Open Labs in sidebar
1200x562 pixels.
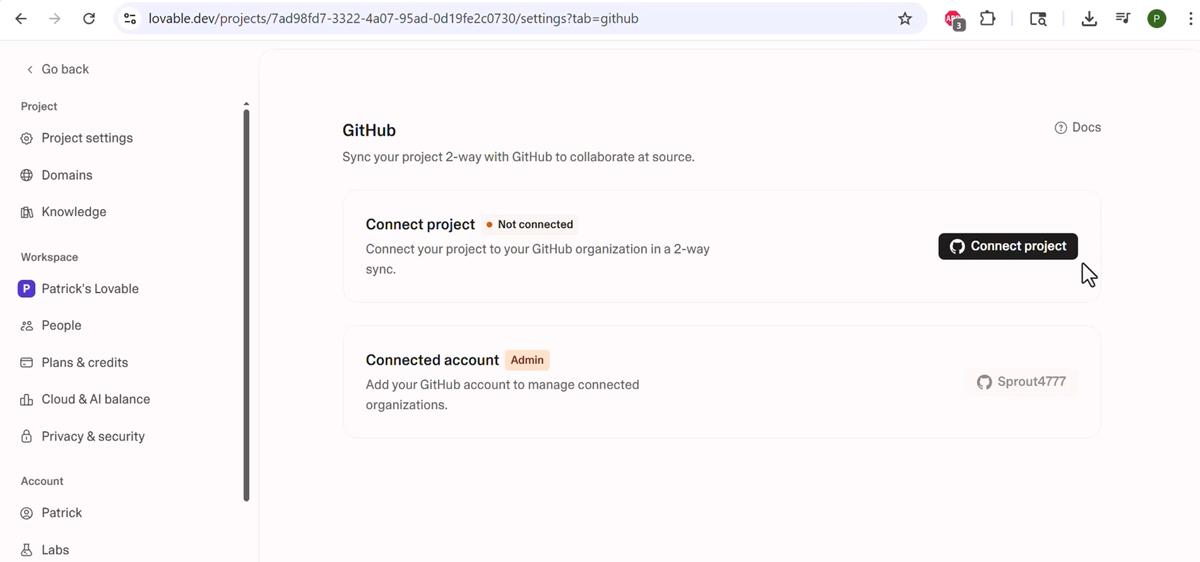tap(45, 549)
